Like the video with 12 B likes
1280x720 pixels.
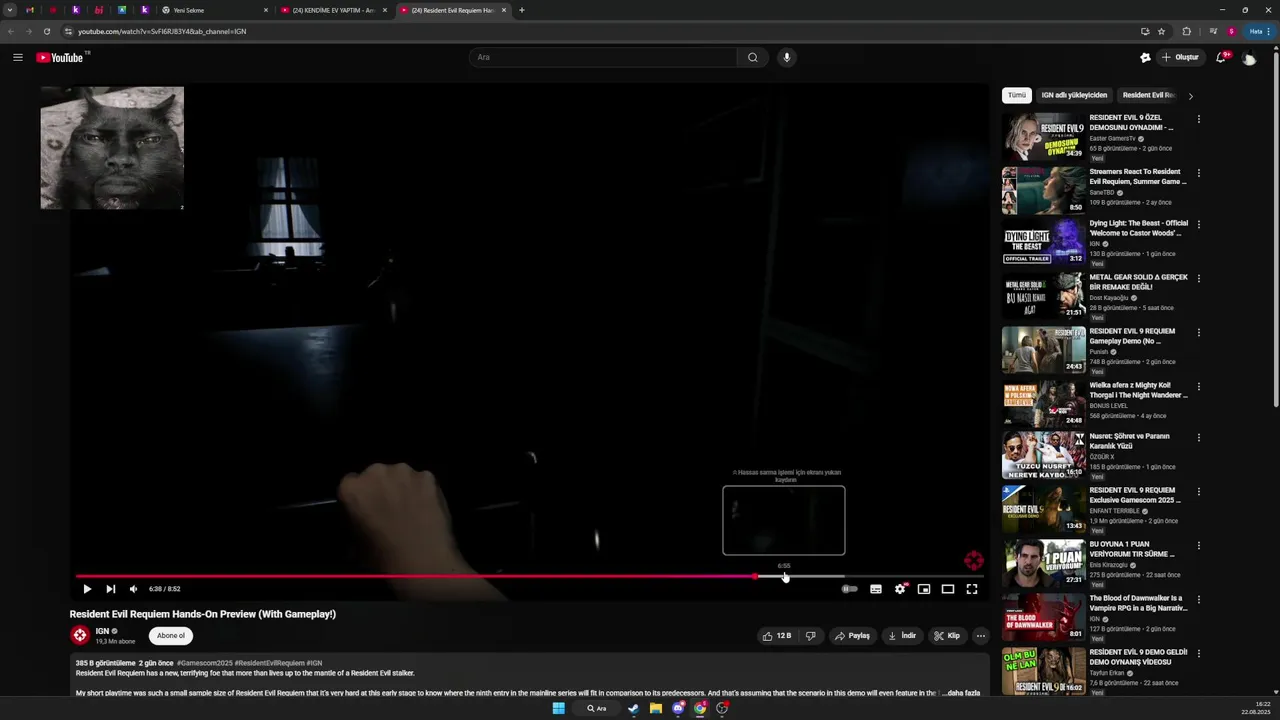click(777, 636)
